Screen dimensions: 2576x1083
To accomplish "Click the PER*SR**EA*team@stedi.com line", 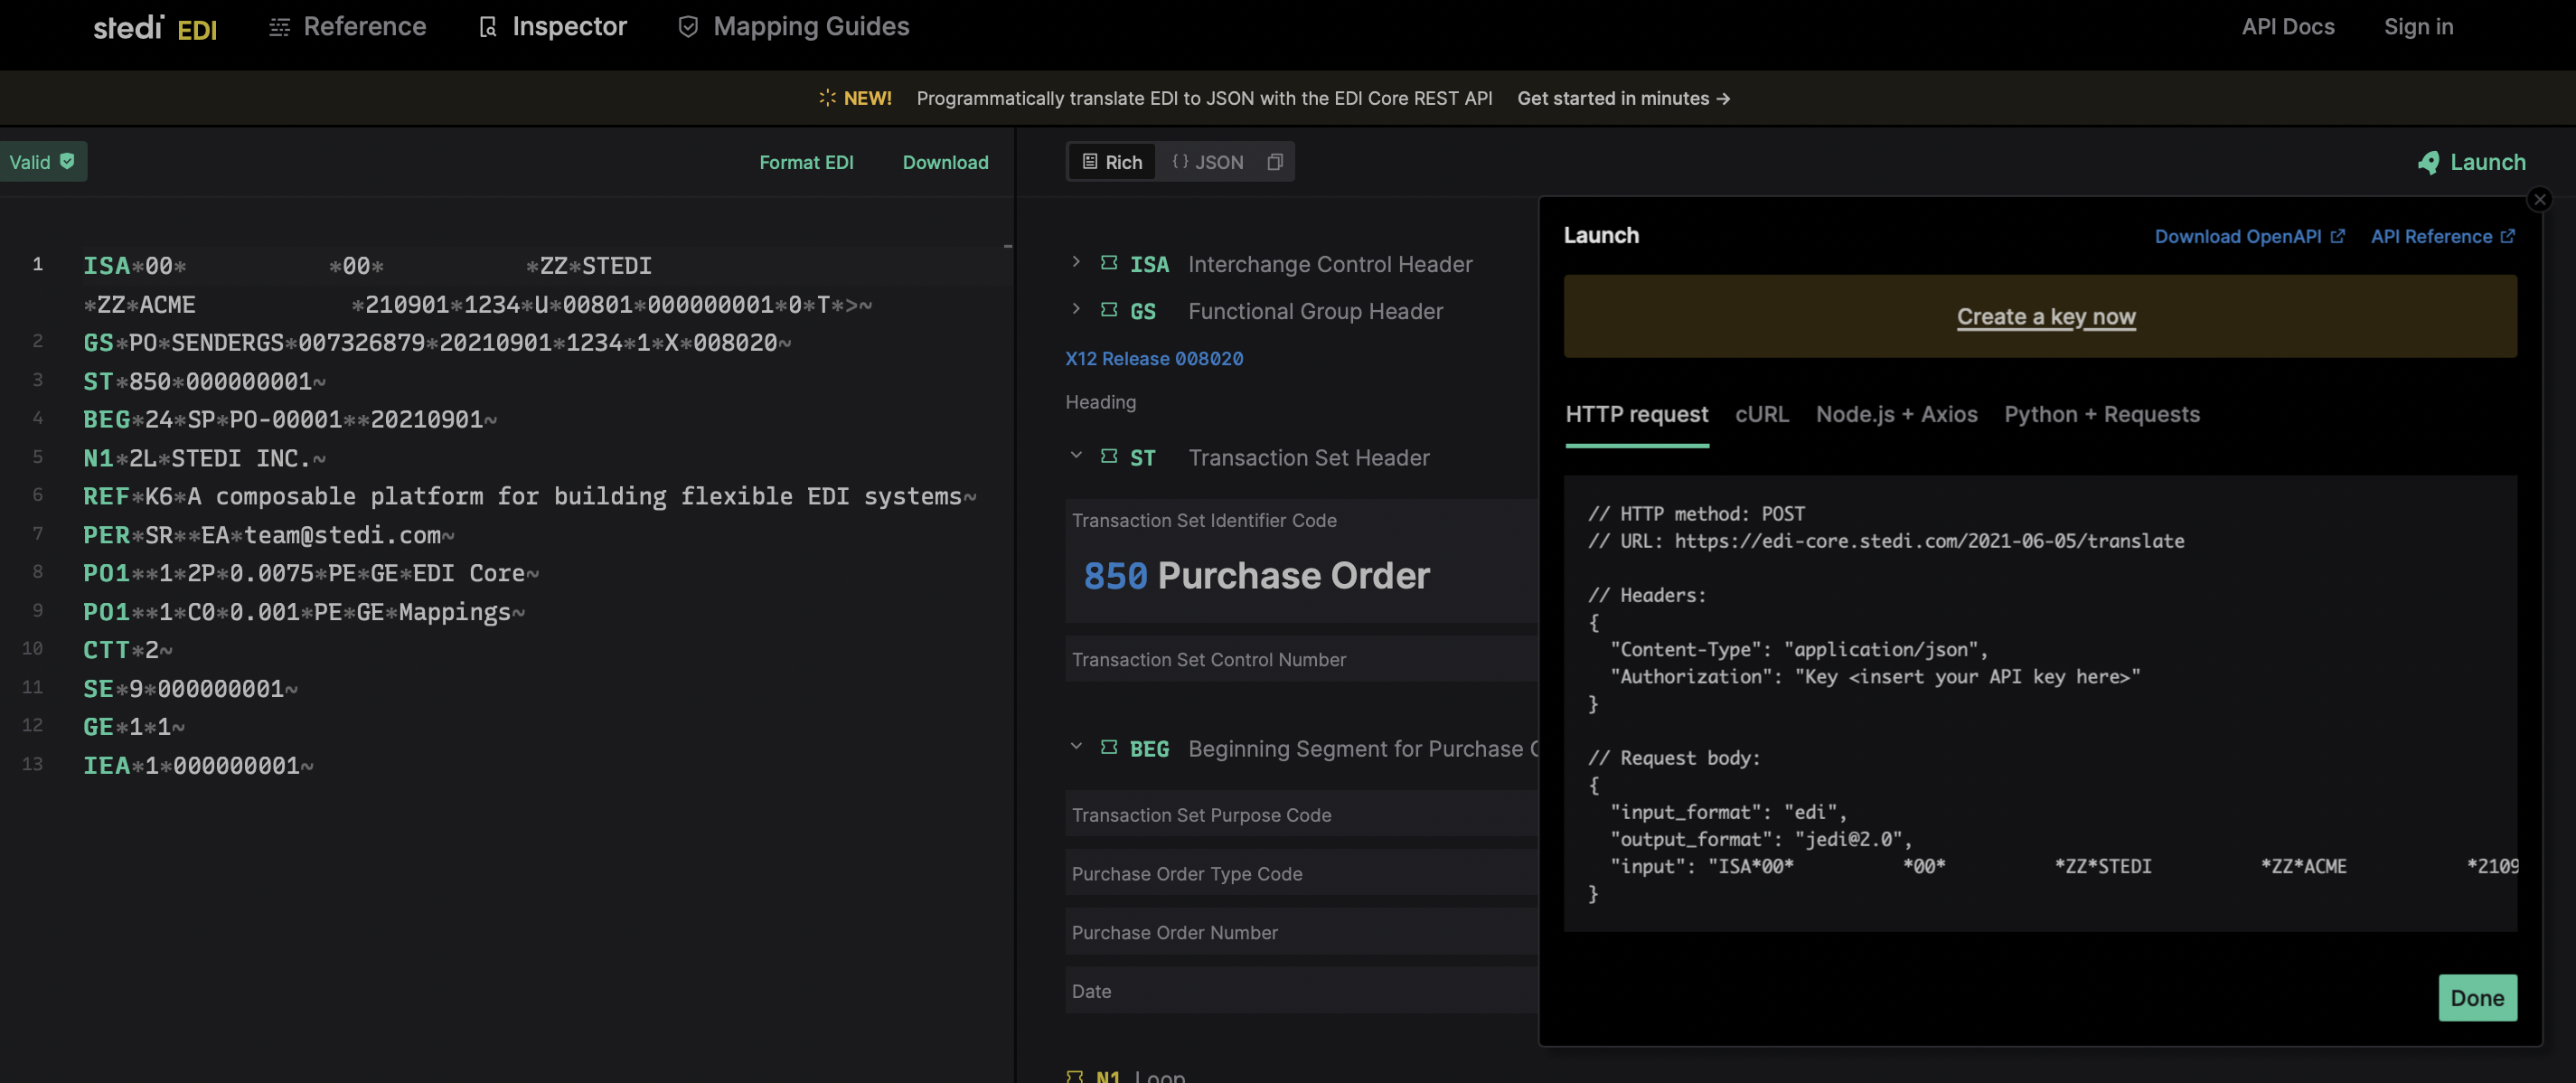I will tap(269, 536).
